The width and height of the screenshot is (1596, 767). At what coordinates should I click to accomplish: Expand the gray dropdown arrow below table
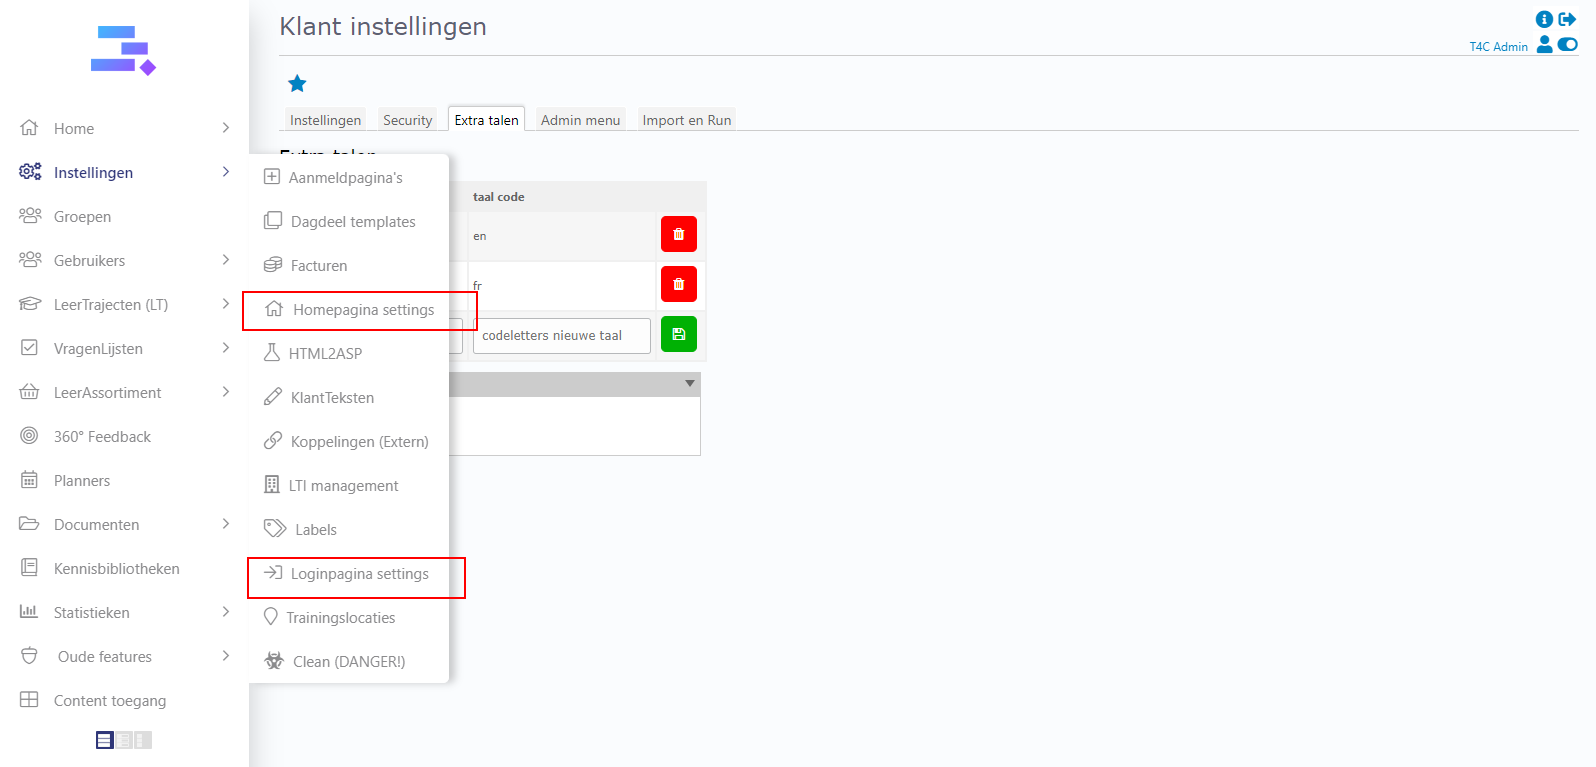pyautogui.click(x=689, y=384)
